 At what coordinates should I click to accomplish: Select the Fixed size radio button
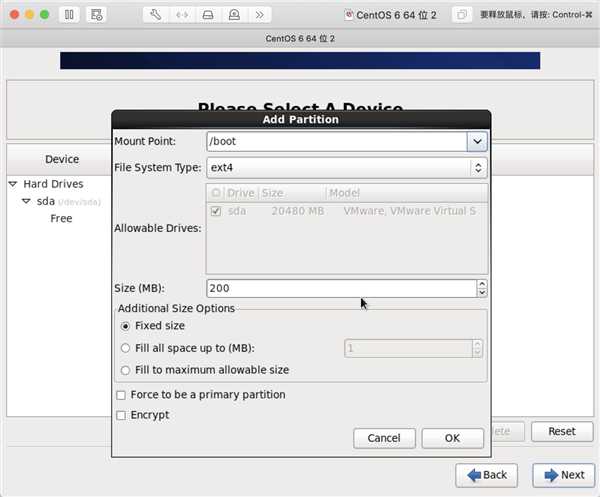(126, 326)
